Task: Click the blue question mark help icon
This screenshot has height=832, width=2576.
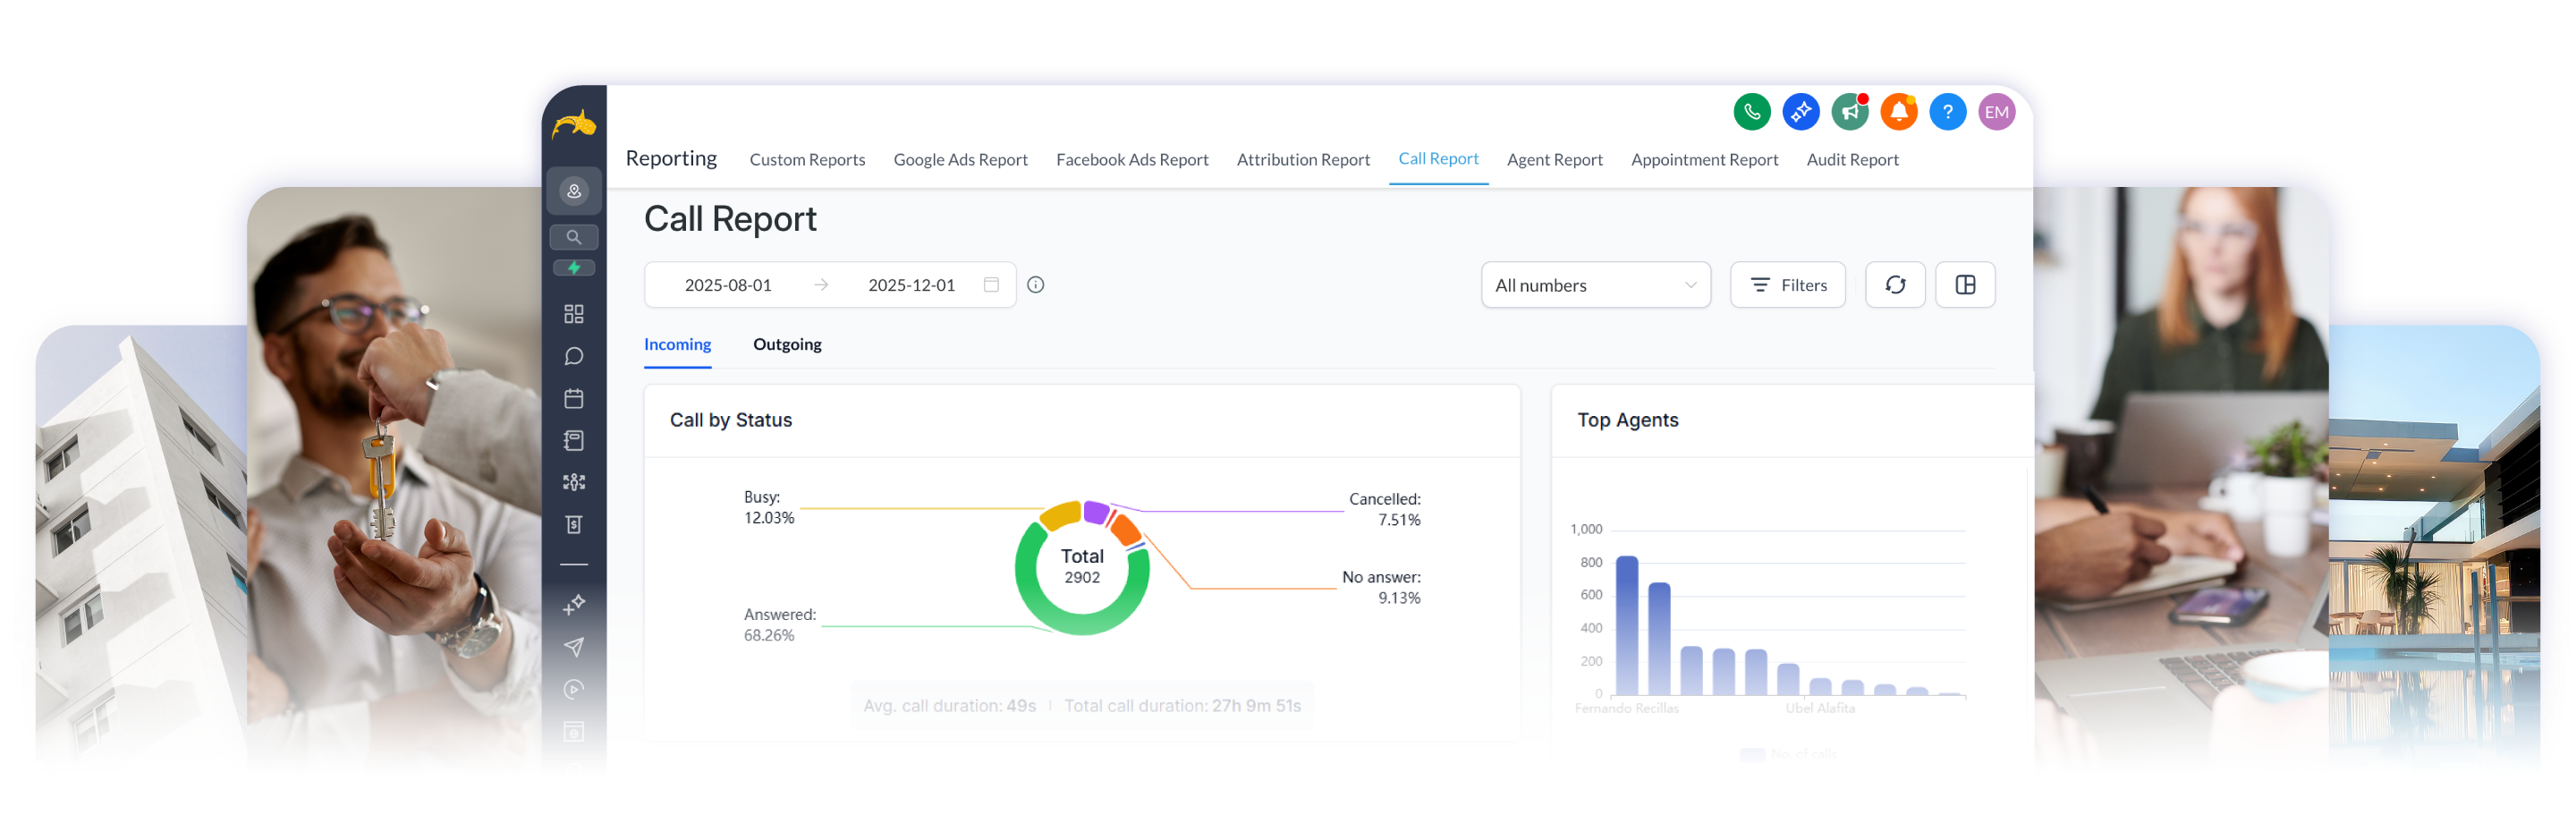Action: pyautogui.click(x=1947, y=112)
